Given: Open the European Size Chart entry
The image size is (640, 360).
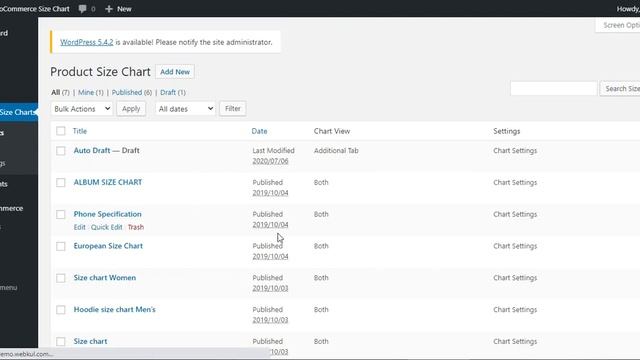Looking at the screenshot, I should click(x=108, y=246).
